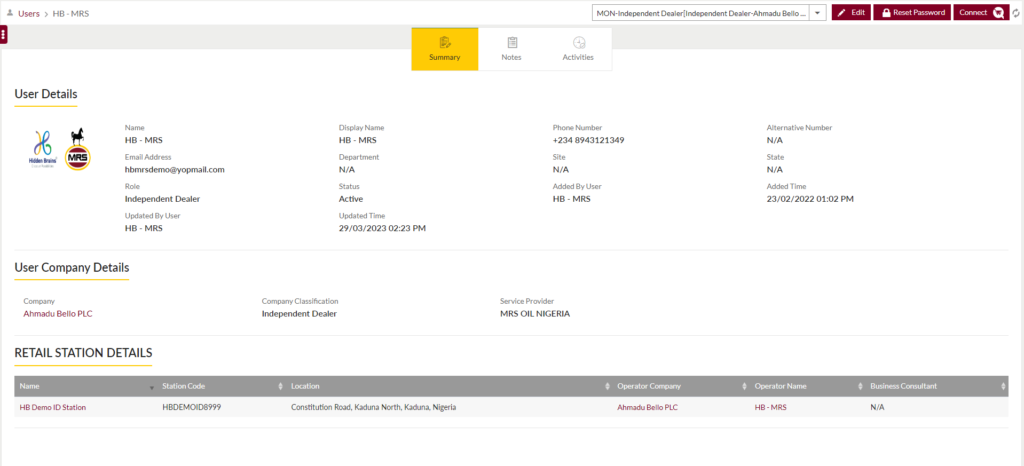This screenshot has width=1024, height=466.
Task: Click the user icon in the breadcrumb
Action: 10,12
